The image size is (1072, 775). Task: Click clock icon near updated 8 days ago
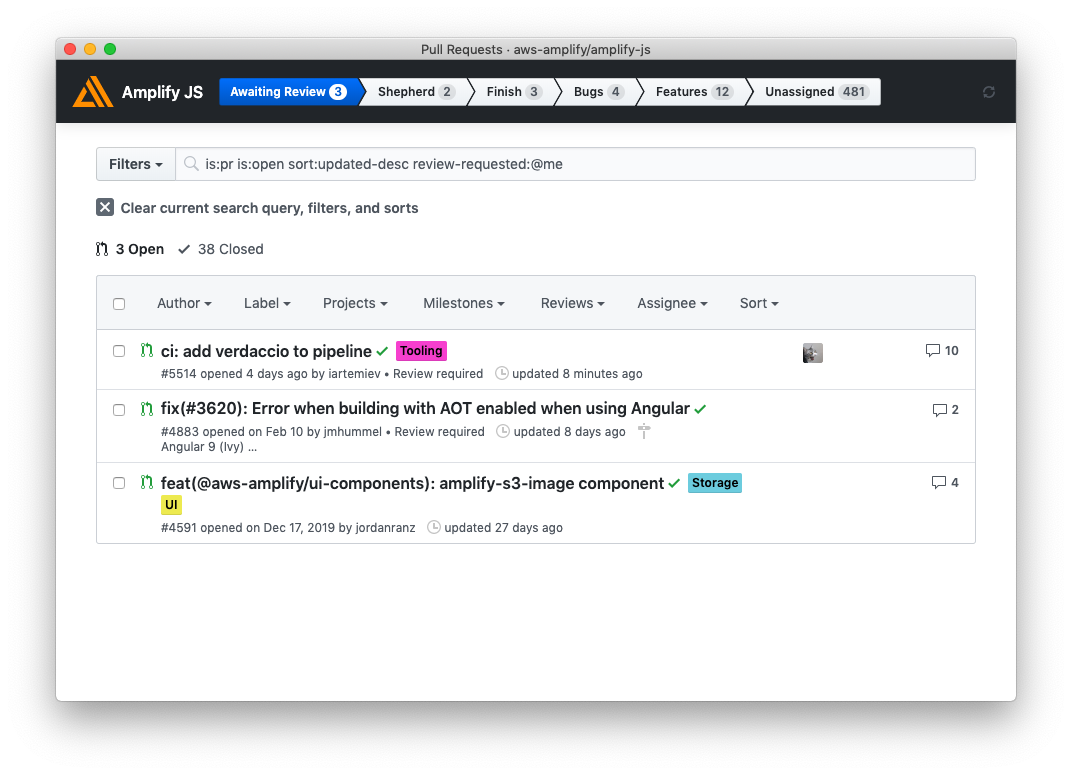pyautogui.click(x=502, y=431)
